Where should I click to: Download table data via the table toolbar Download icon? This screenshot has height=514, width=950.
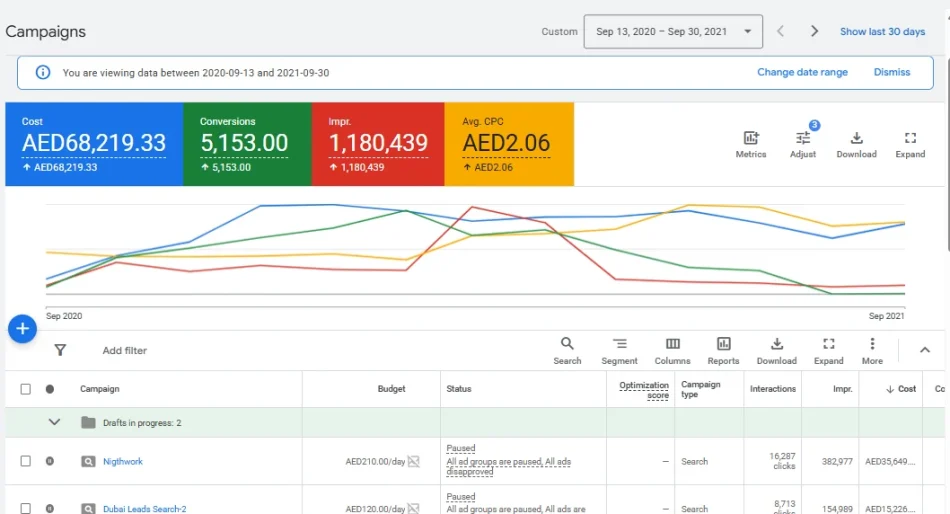[777, 344]
